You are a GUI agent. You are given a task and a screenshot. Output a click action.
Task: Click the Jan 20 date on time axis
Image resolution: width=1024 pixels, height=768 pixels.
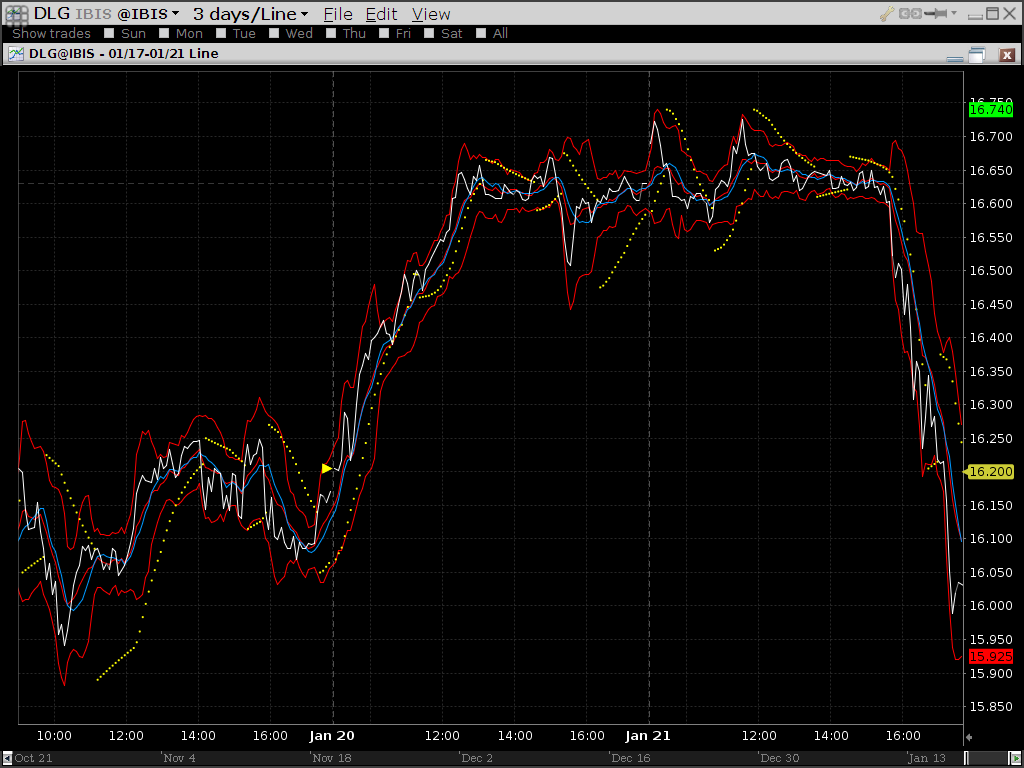coord(332,736)
